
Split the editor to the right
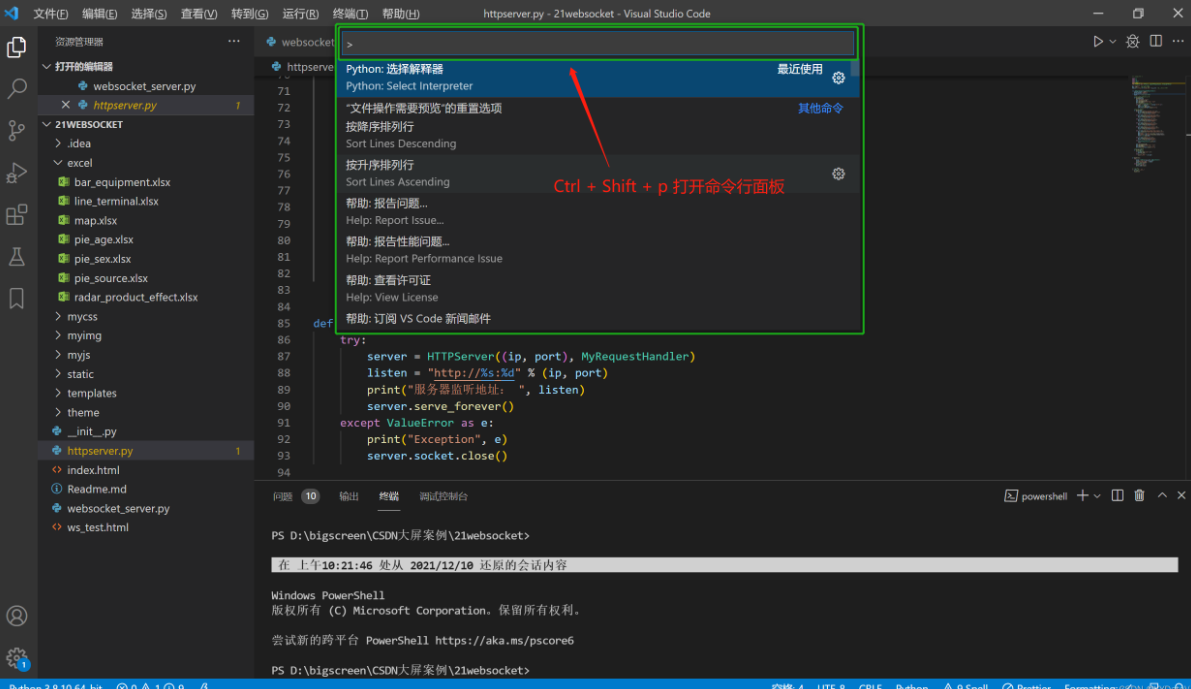pyautogui.click(x=1155, y=42)
